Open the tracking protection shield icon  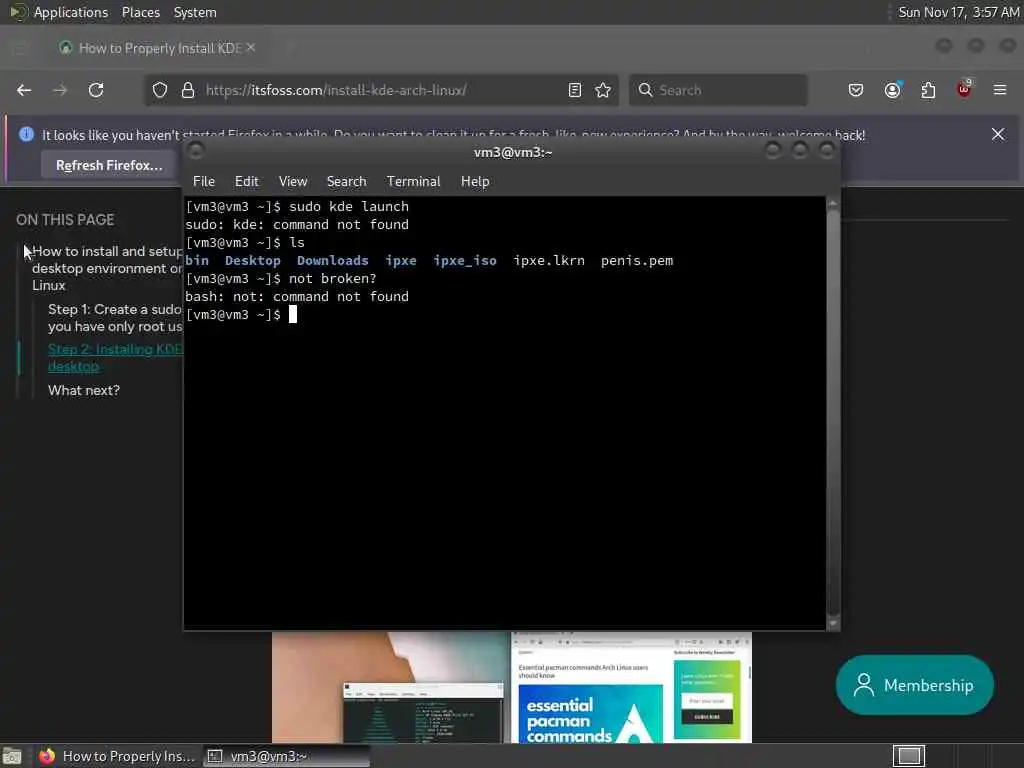160,90
